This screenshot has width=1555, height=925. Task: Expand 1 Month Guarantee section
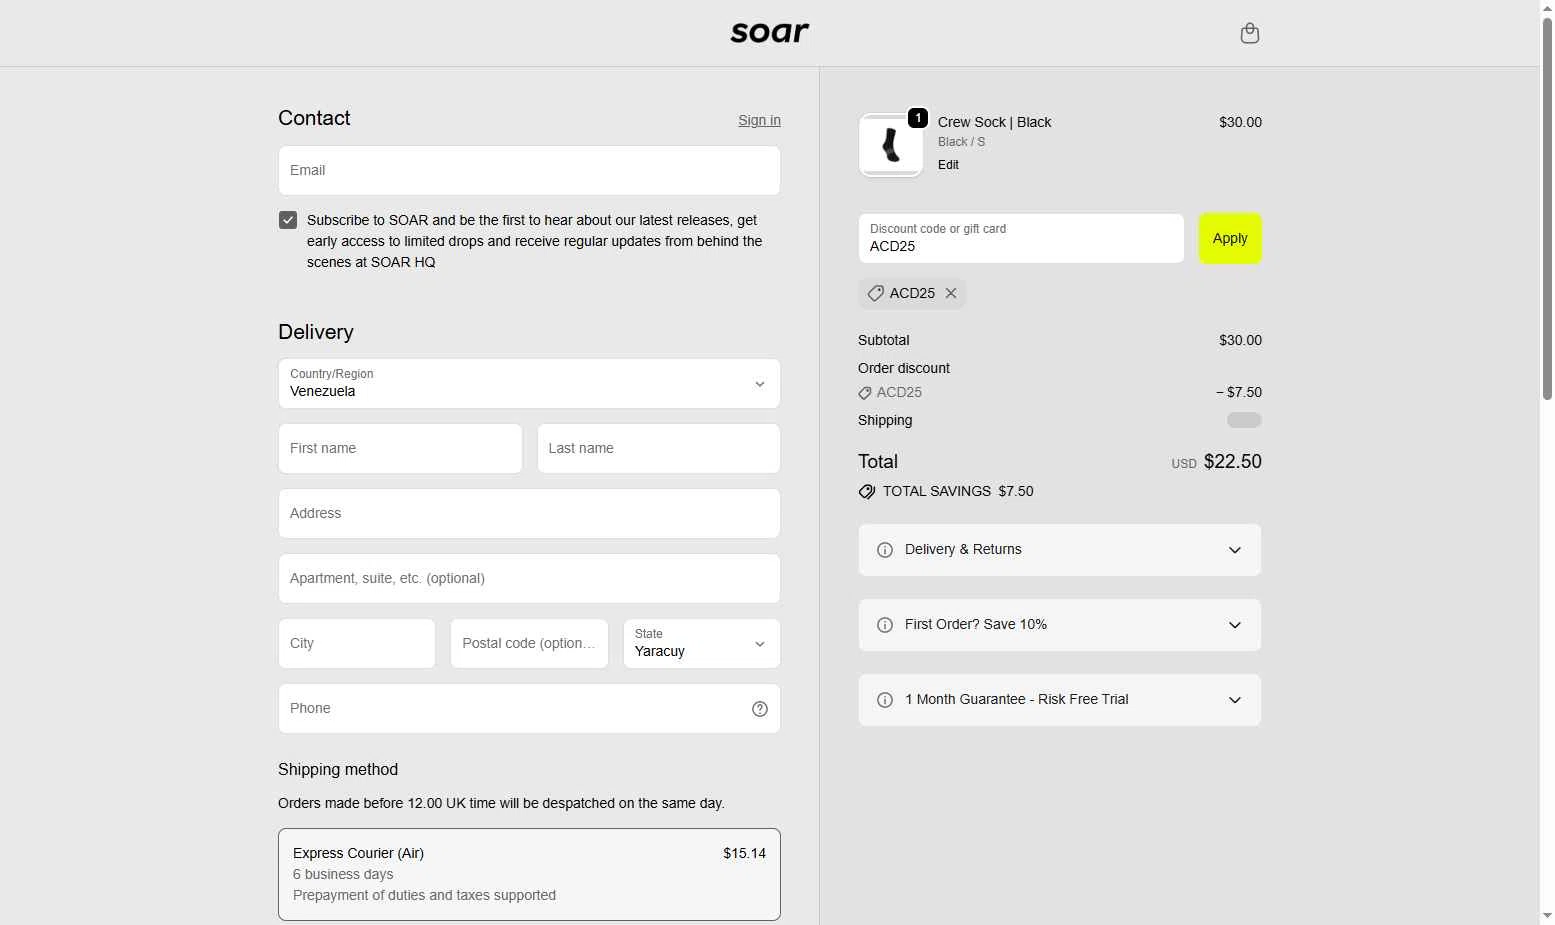[1060, 700]
